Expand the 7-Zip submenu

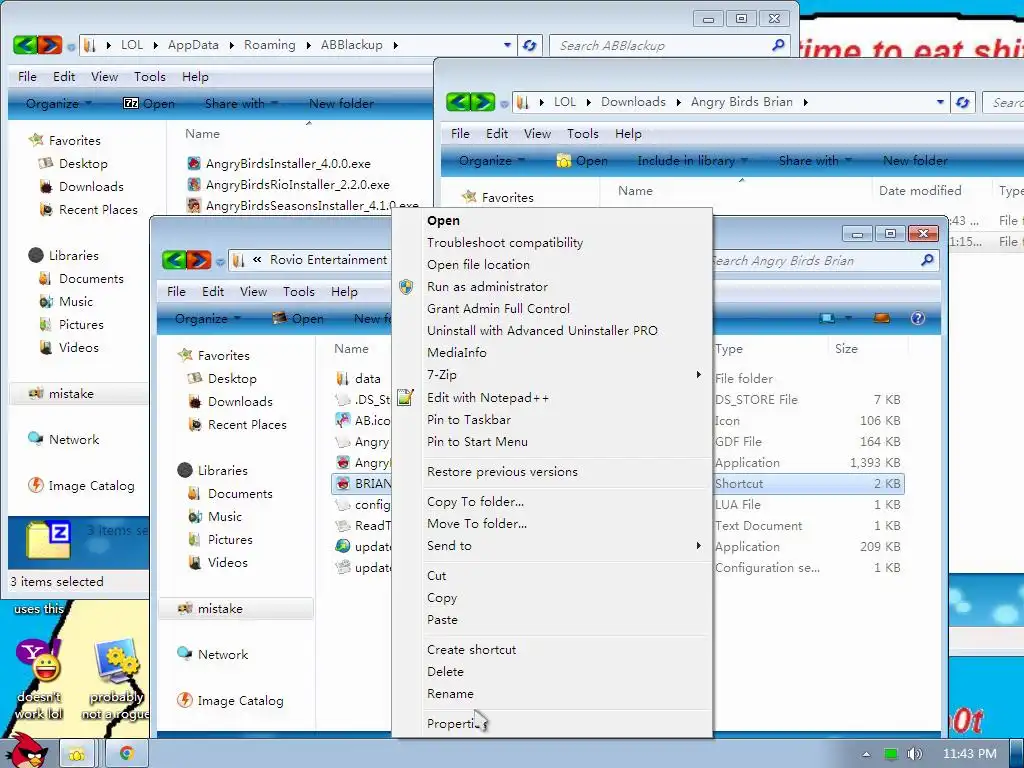pyautogui.click(x=698, y=375)
